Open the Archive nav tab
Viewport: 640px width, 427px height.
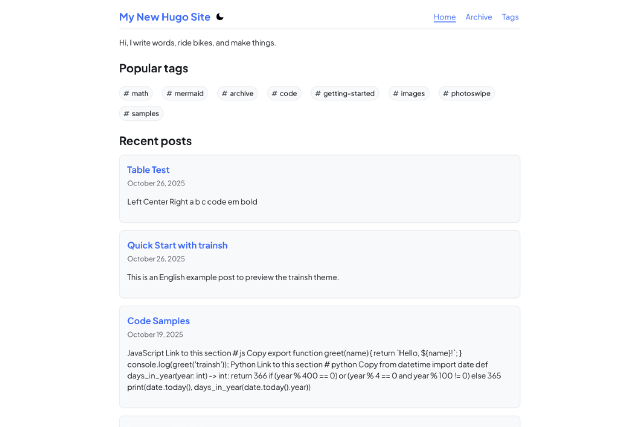point(479,17)
